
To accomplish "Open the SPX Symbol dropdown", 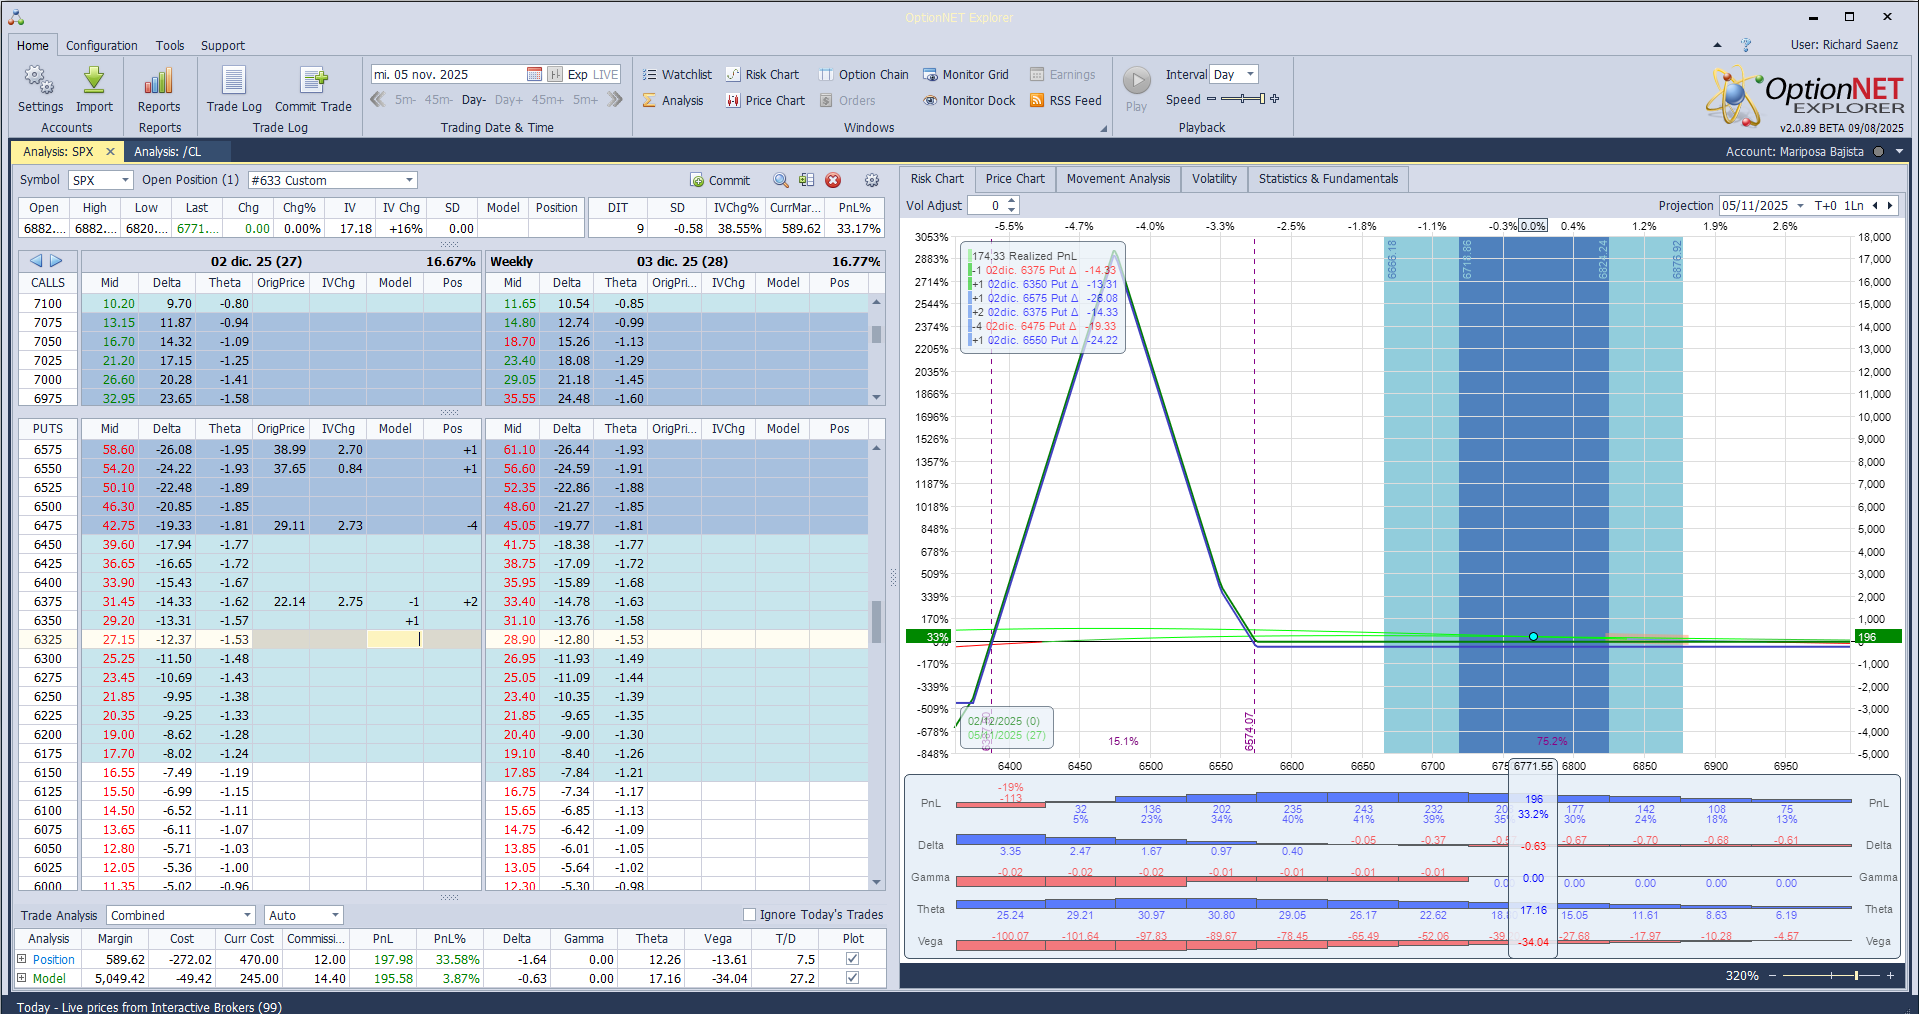I will (x=125, y=181).
